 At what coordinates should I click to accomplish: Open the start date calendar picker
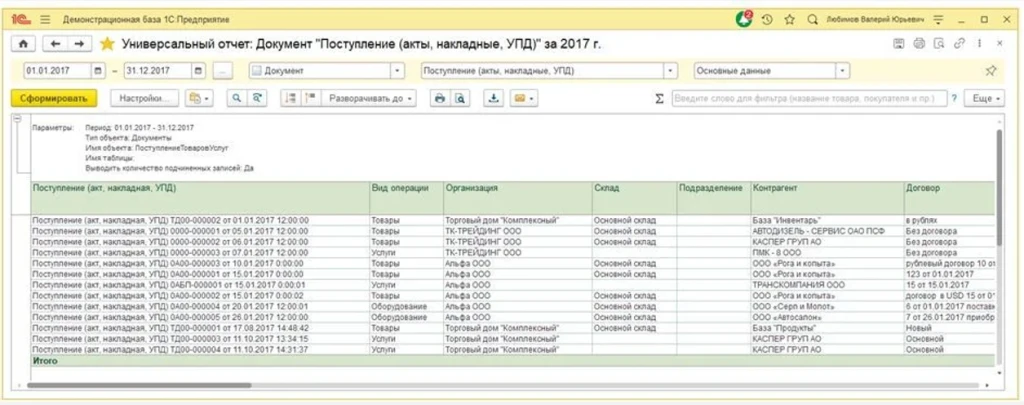(97, 71)
